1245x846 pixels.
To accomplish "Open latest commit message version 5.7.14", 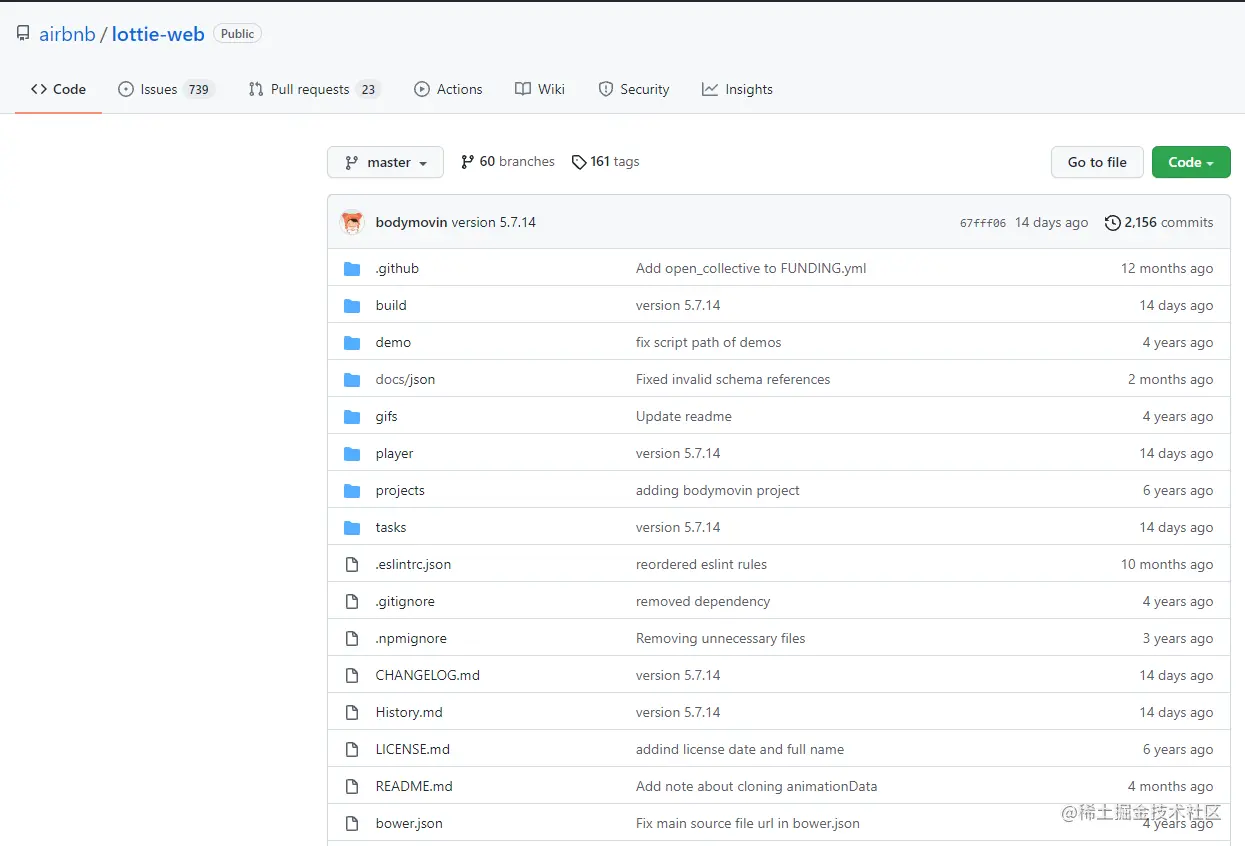I will (x=494, y=222).
